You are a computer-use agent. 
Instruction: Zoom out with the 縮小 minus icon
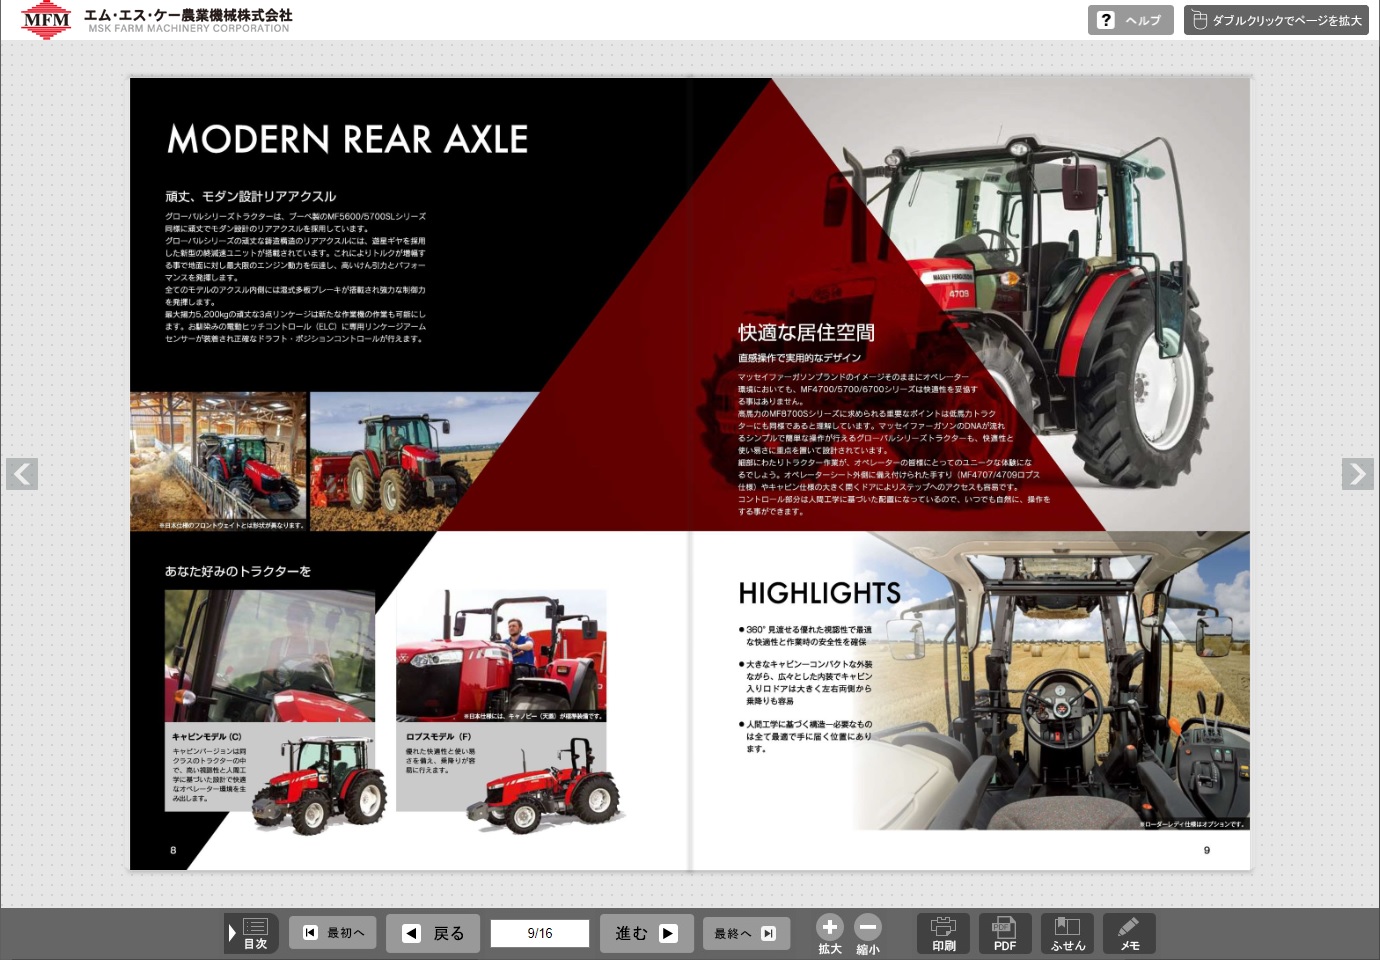868,928
